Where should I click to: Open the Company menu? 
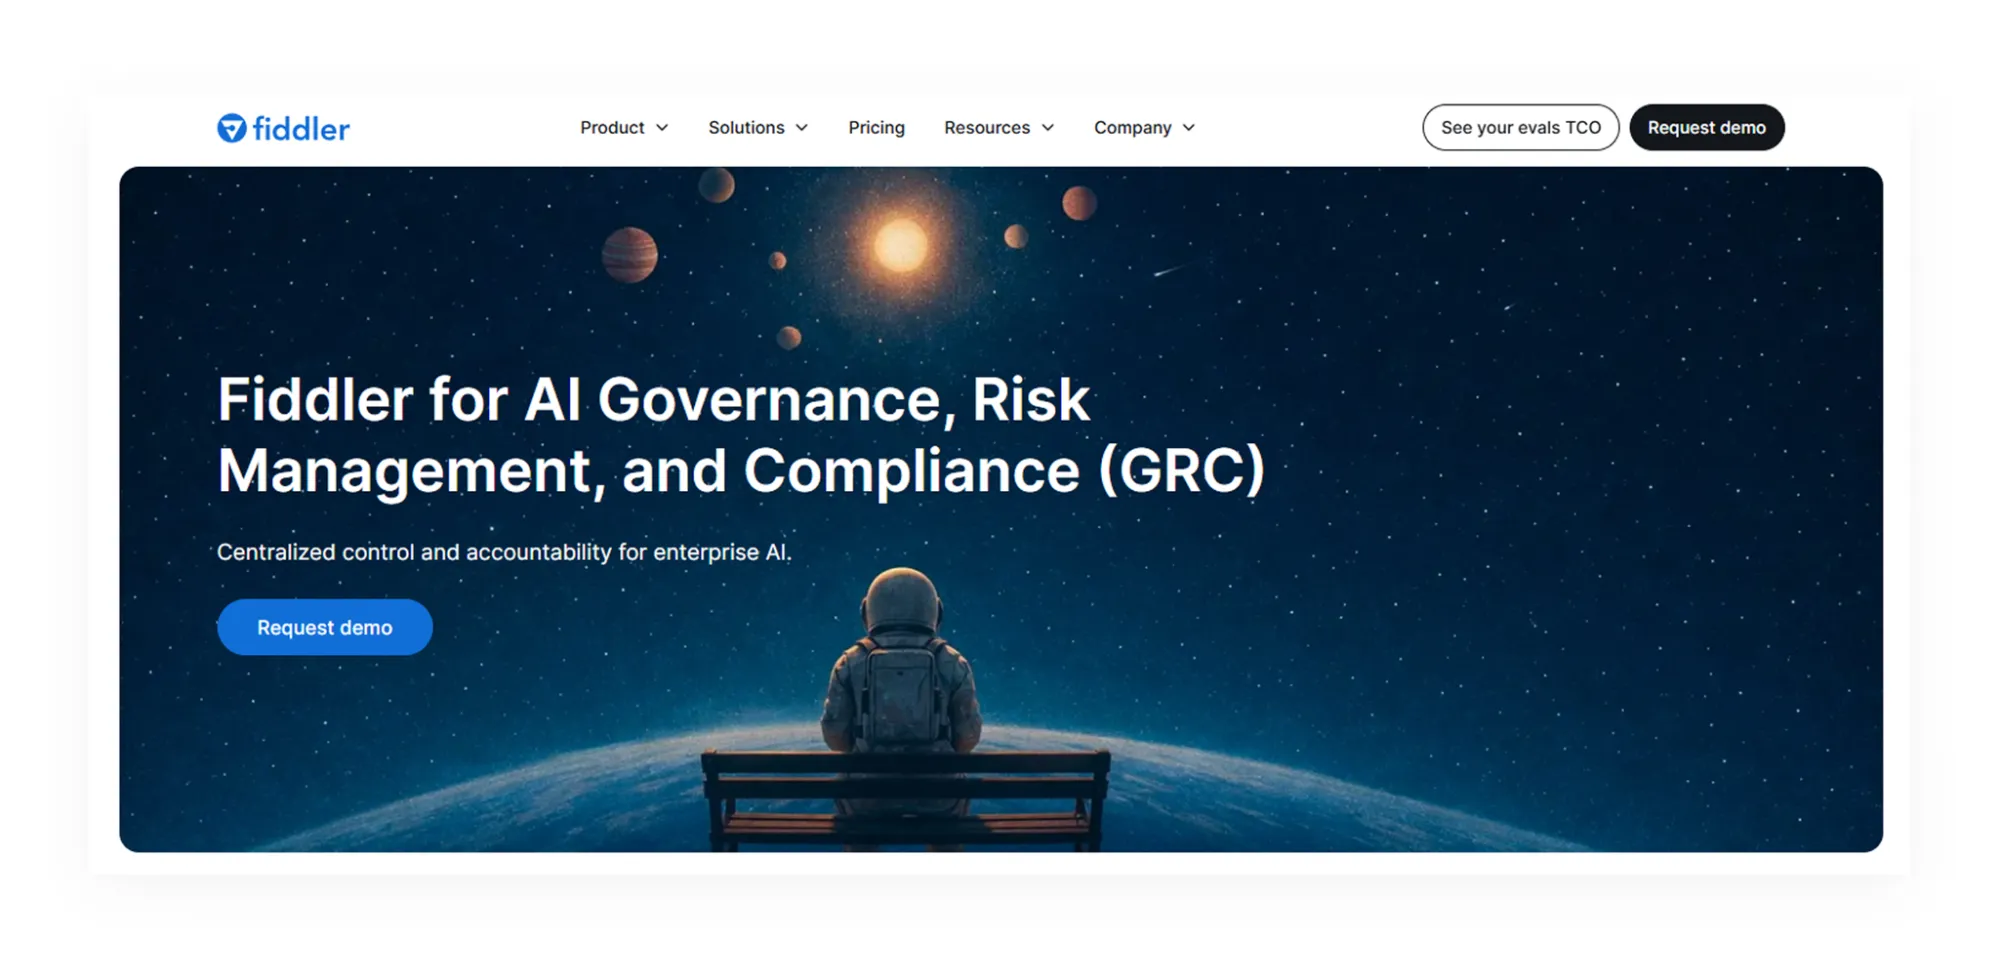pos(1132,128)
